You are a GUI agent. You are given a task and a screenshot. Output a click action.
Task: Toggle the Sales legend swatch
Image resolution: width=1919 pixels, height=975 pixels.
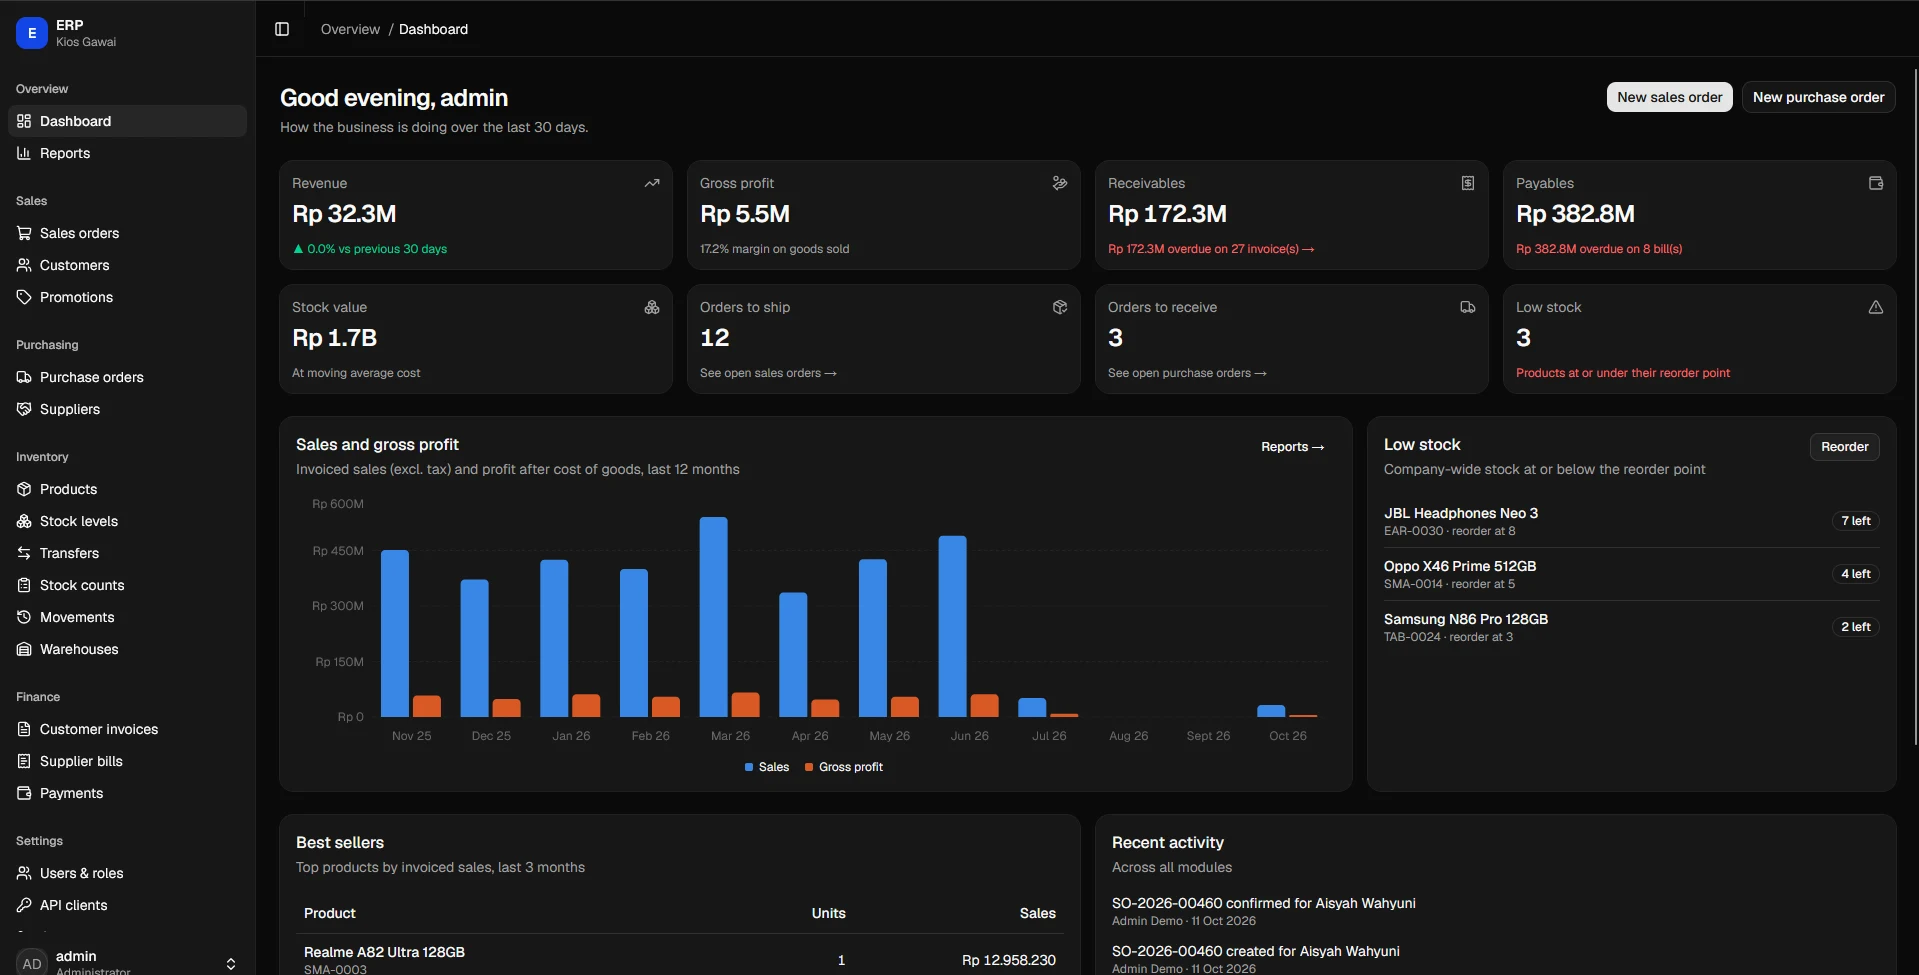tap(749, 767)
